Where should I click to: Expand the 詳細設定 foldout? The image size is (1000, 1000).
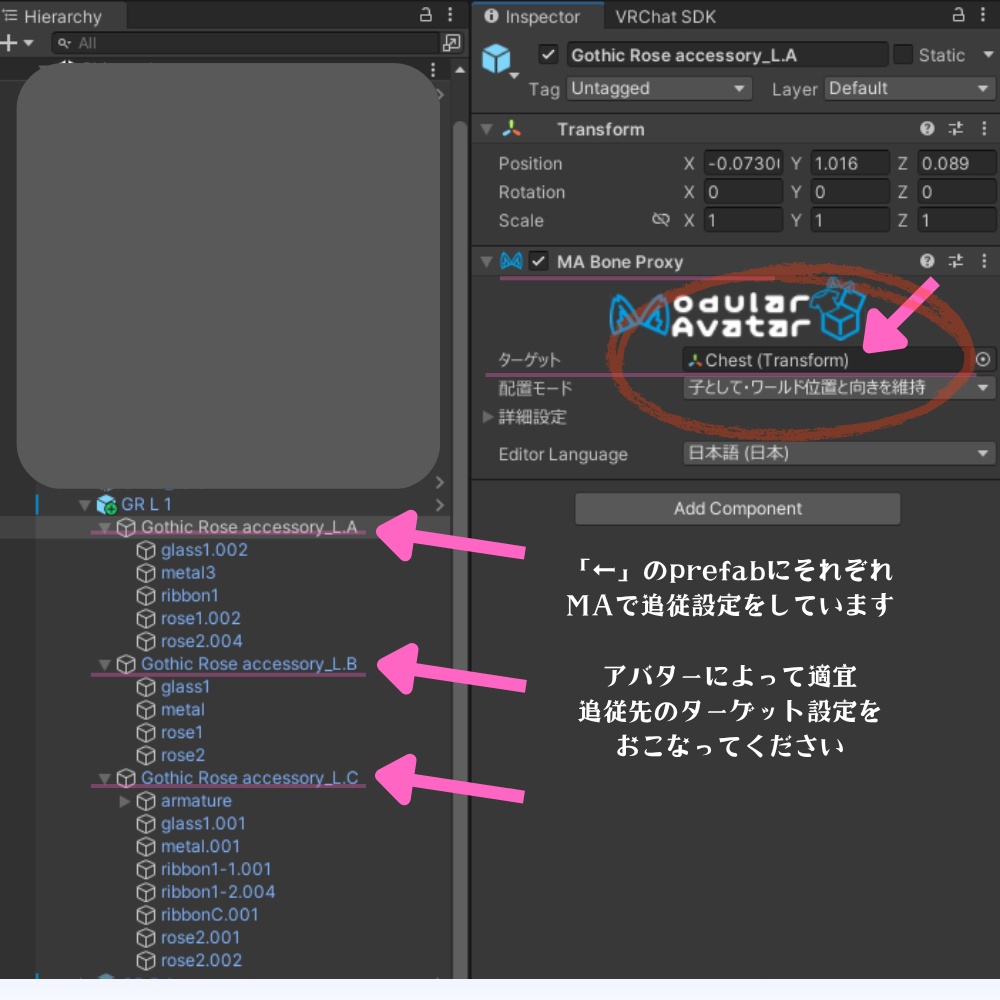487,417
